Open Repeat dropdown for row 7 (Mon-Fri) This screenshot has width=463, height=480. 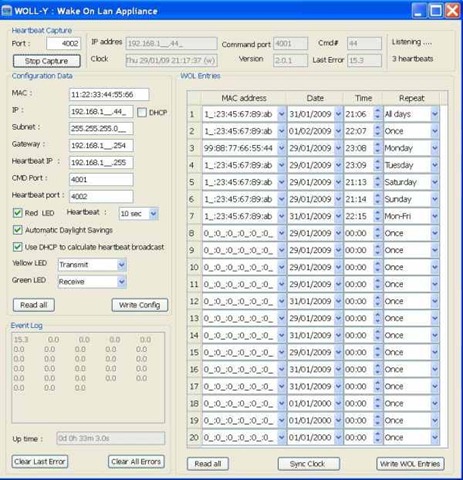pos(435,216)
